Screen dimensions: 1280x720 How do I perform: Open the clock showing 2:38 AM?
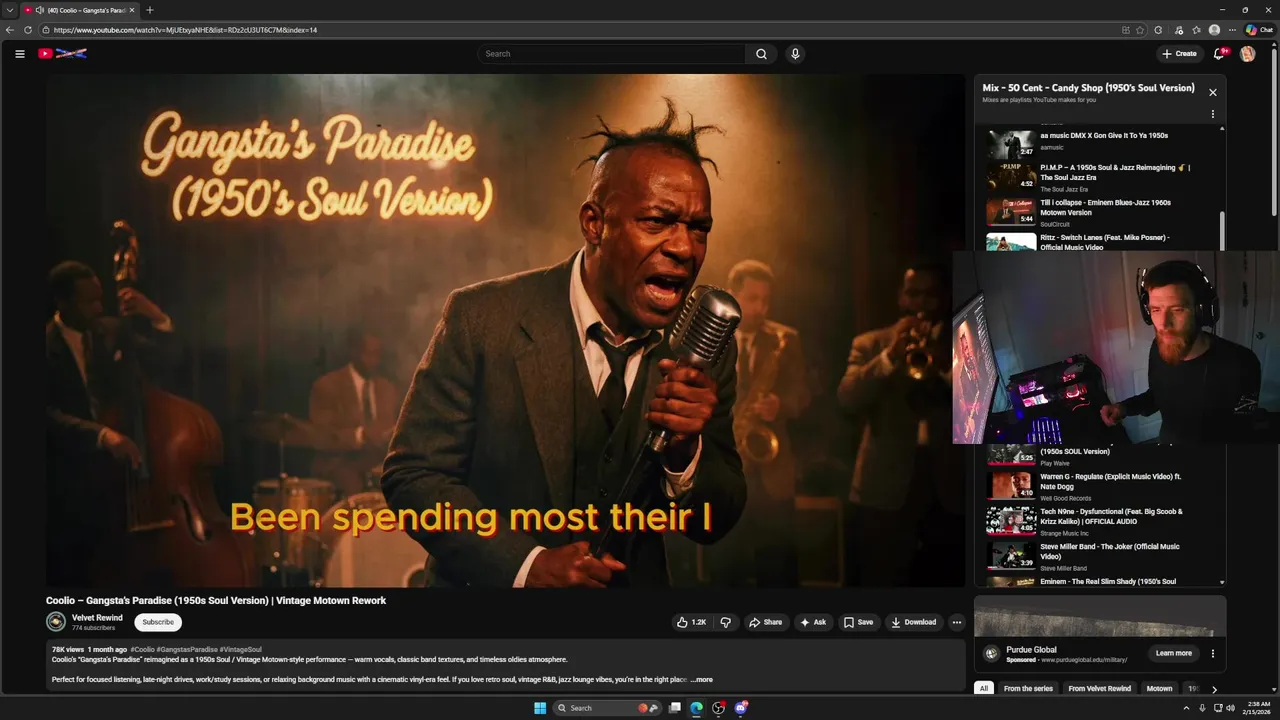click(1259, 708)
